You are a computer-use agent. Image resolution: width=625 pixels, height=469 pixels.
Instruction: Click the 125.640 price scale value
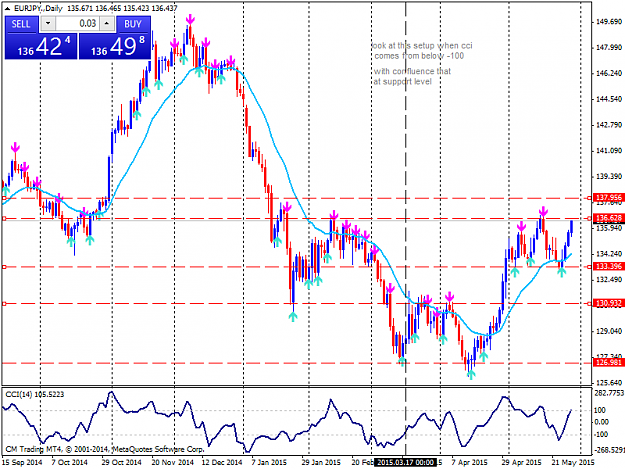pos(609,383)
